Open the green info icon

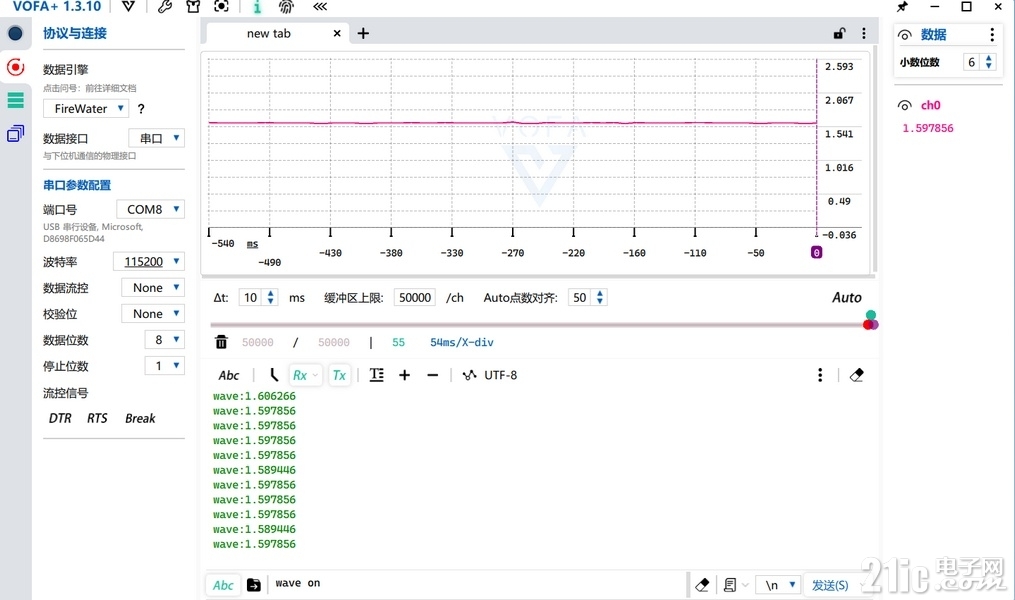point(257,7)
